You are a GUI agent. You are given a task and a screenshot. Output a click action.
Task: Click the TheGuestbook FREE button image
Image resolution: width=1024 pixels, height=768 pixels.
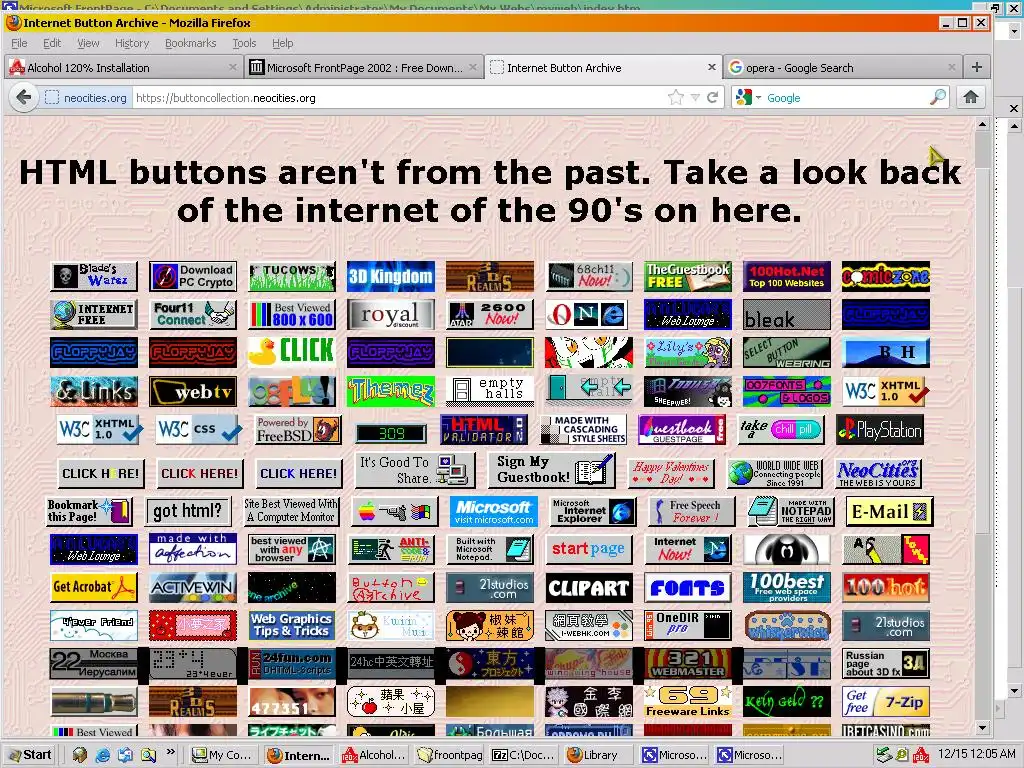coord(688,276)
